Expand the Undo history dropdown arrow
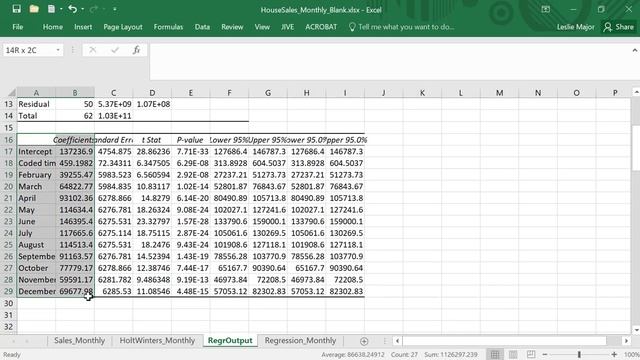 (82, 9)
